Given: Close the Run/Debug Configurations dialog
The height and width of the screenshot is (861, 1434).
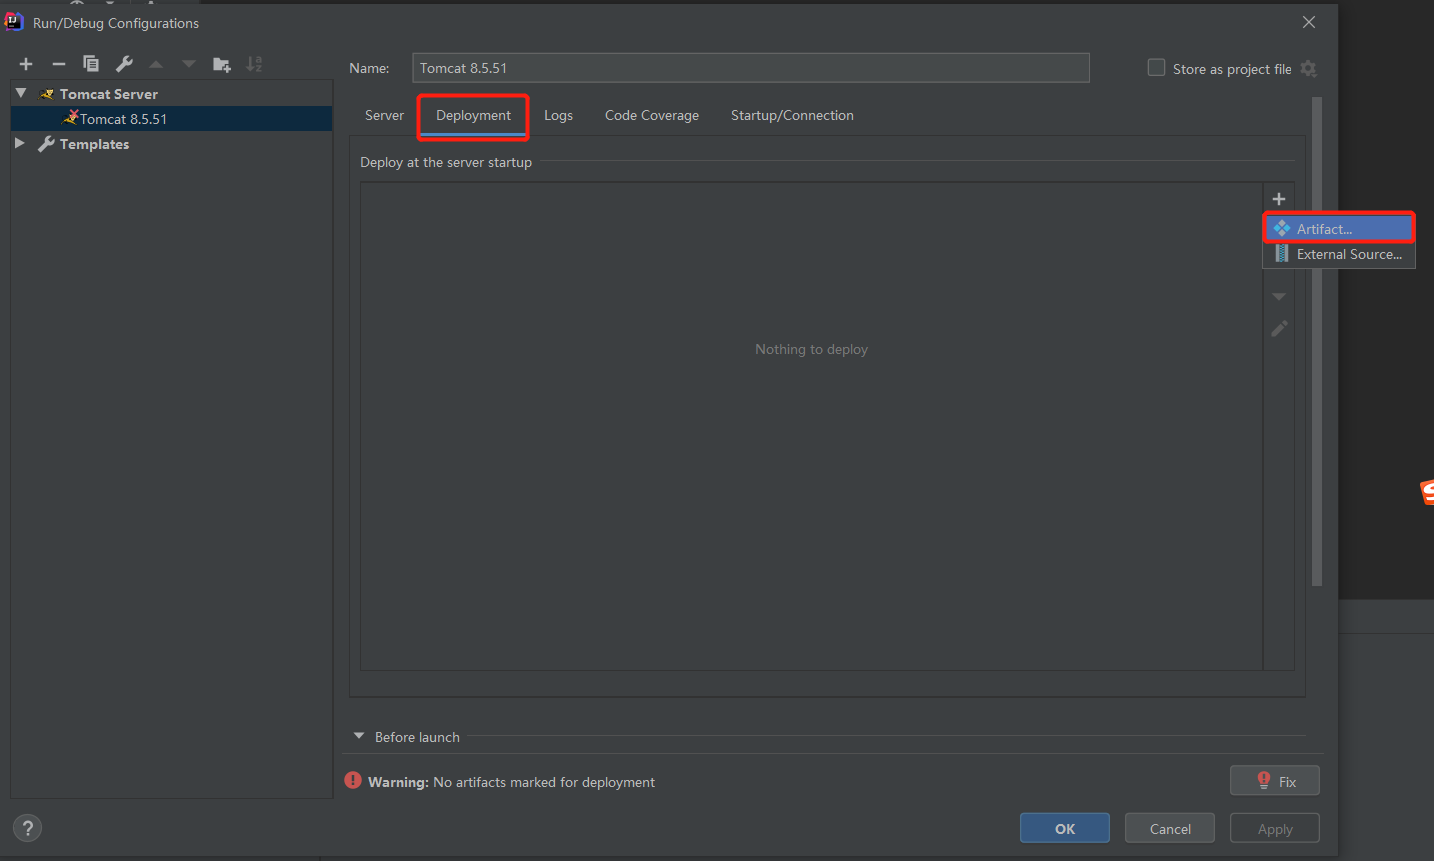Looking at the screenshot, I should coord(1309,22).
